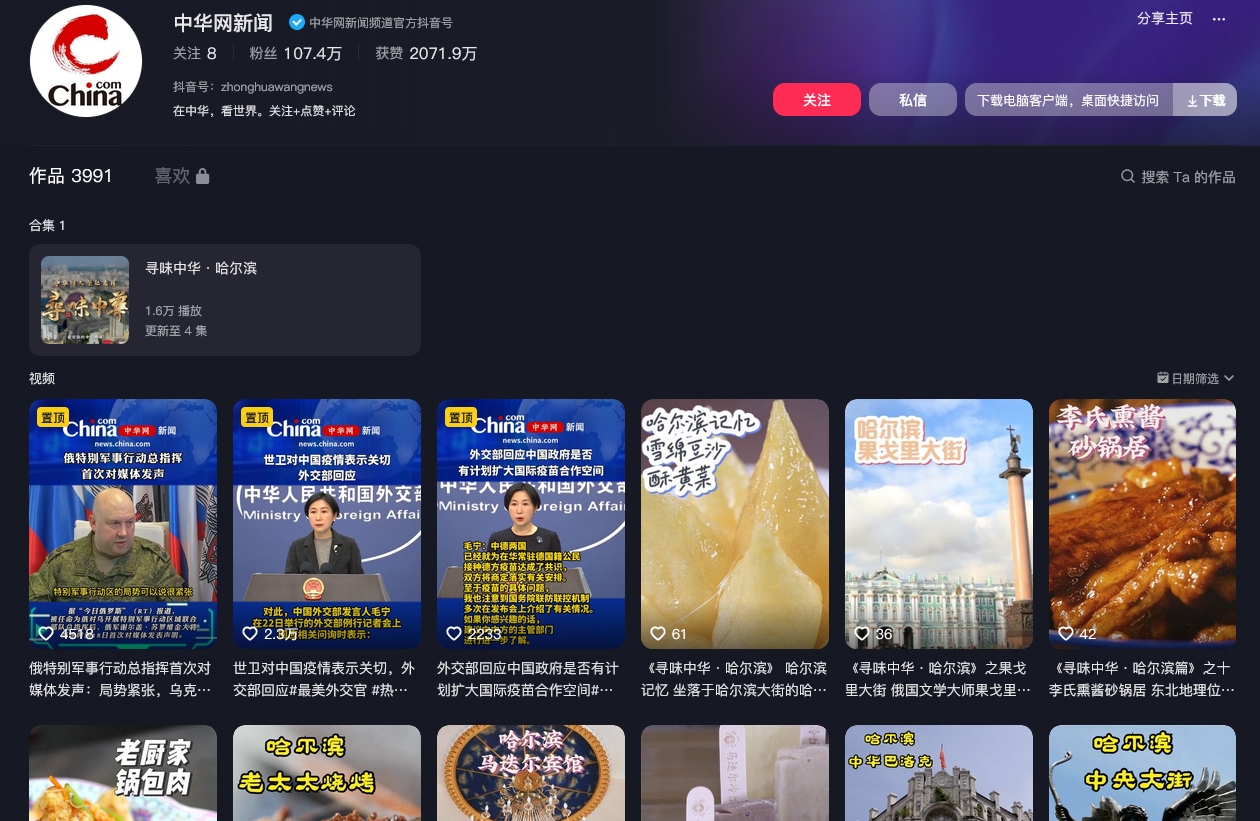
Task: Click the heart icon with 42 likes
Action: point(1065,634)
